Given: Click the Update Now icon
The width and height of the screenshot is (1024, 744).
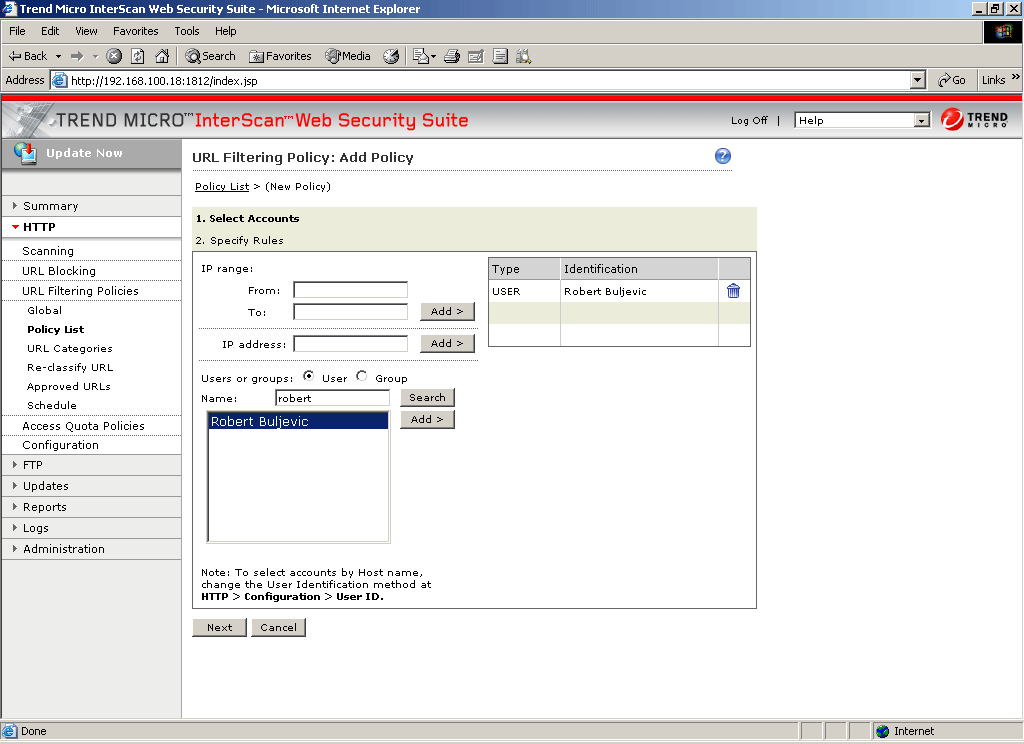Looking at the screenshot, I should pyautogui.click(x=26, y=153).
